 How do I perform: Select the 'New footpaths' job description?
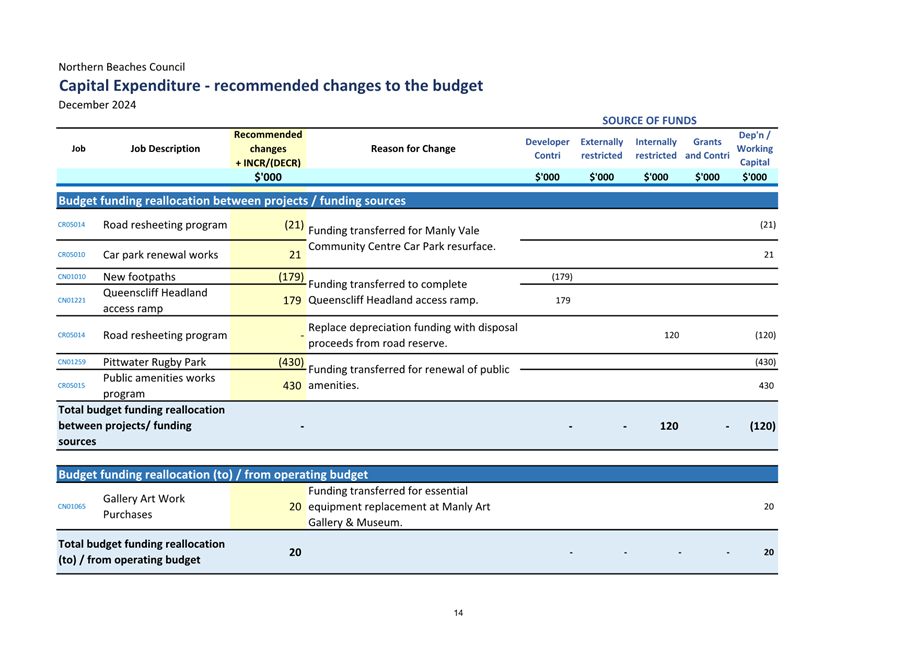pyautogui.click(x=139, y=277)
